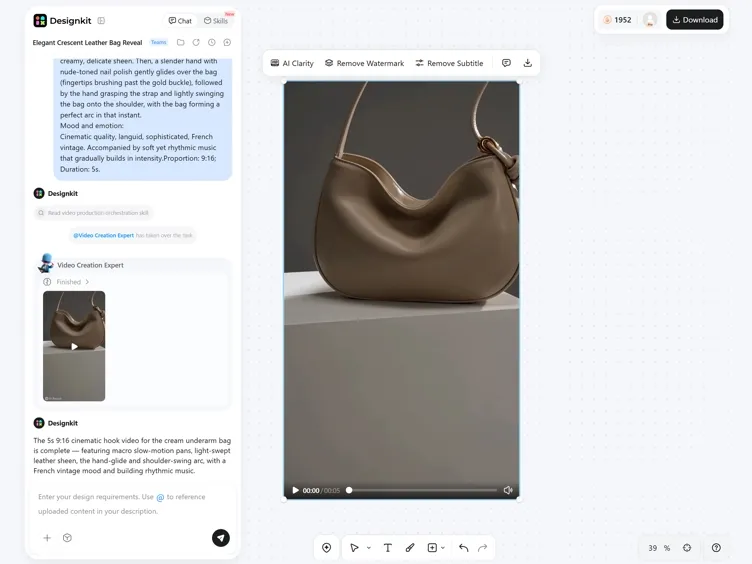This screenshot has height=564, width=752.
Task: Click the Teams badge
Action: (158, 42)
